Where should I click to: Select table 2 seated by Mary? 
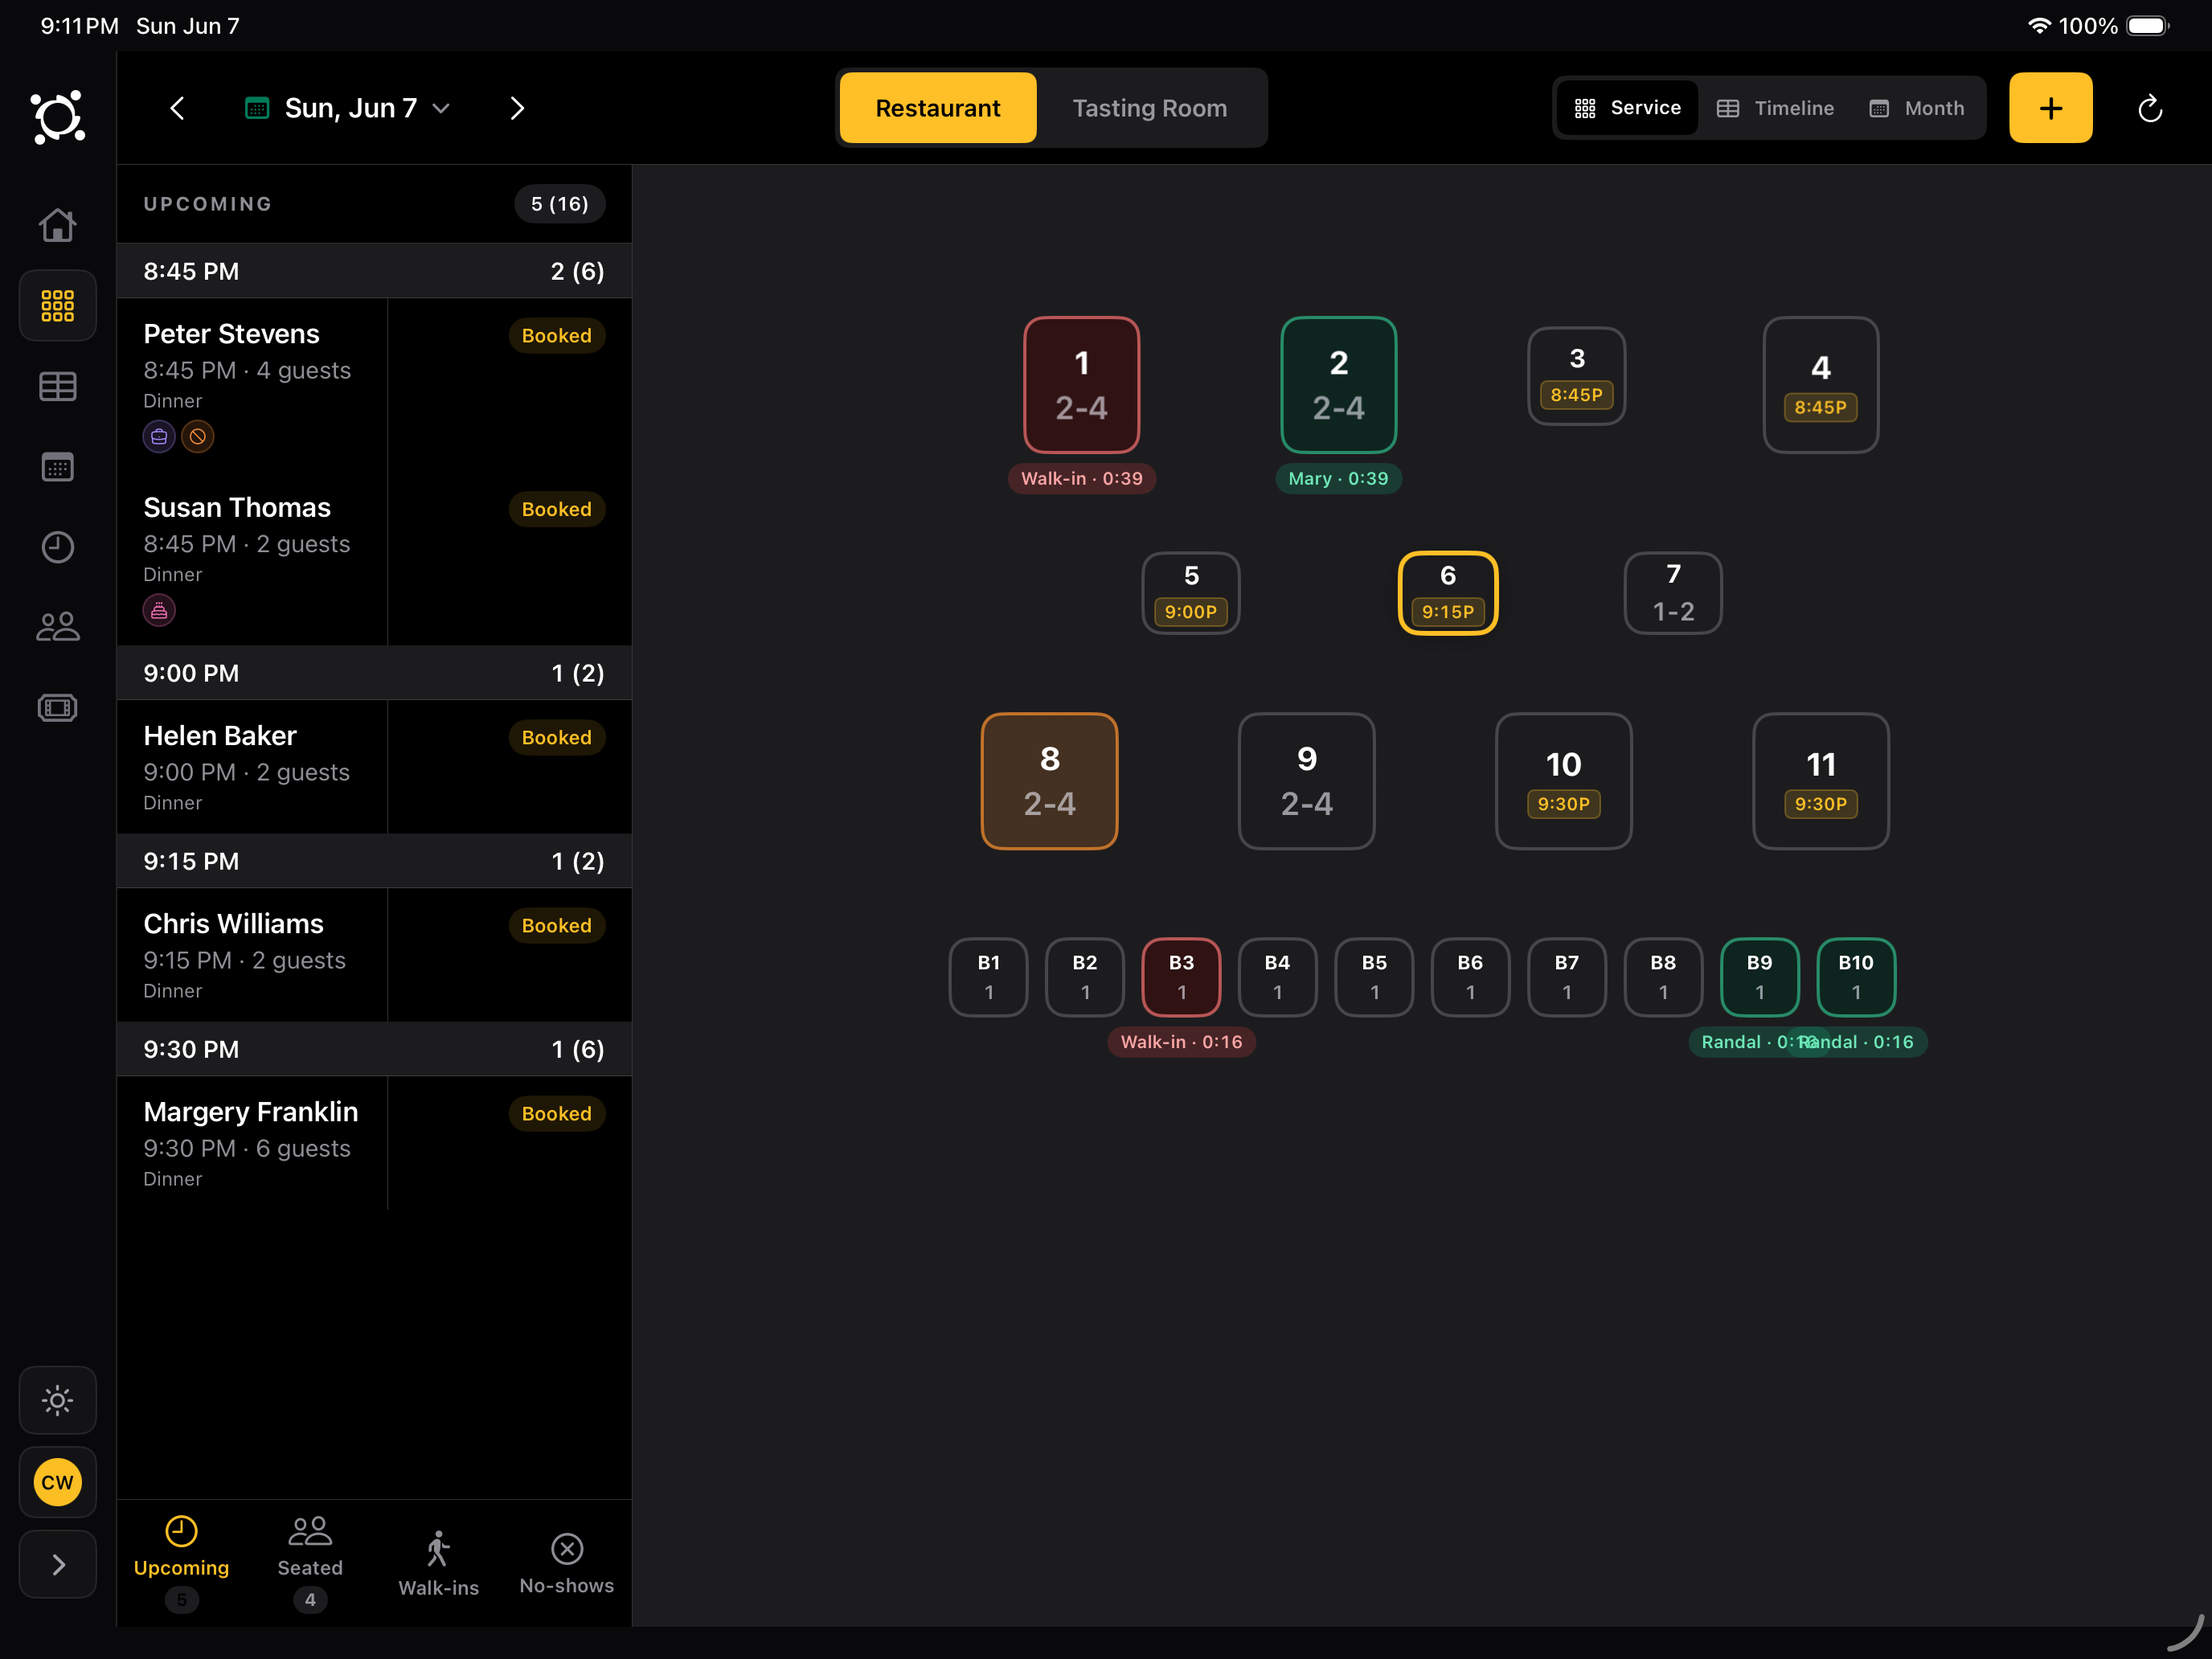point(1338,385)
